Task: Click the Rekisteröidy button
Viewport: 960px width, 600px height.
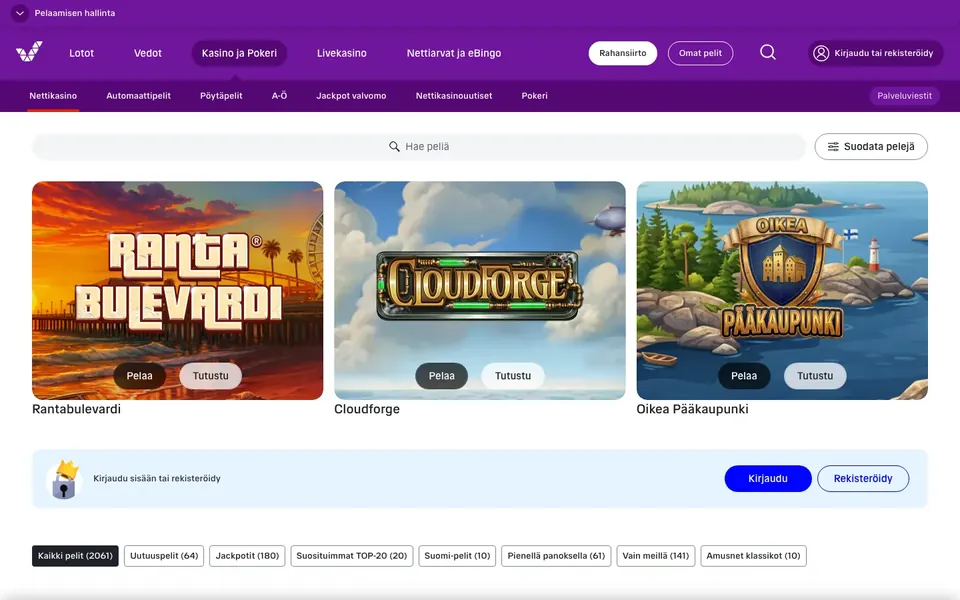Action: coord(863,479)
